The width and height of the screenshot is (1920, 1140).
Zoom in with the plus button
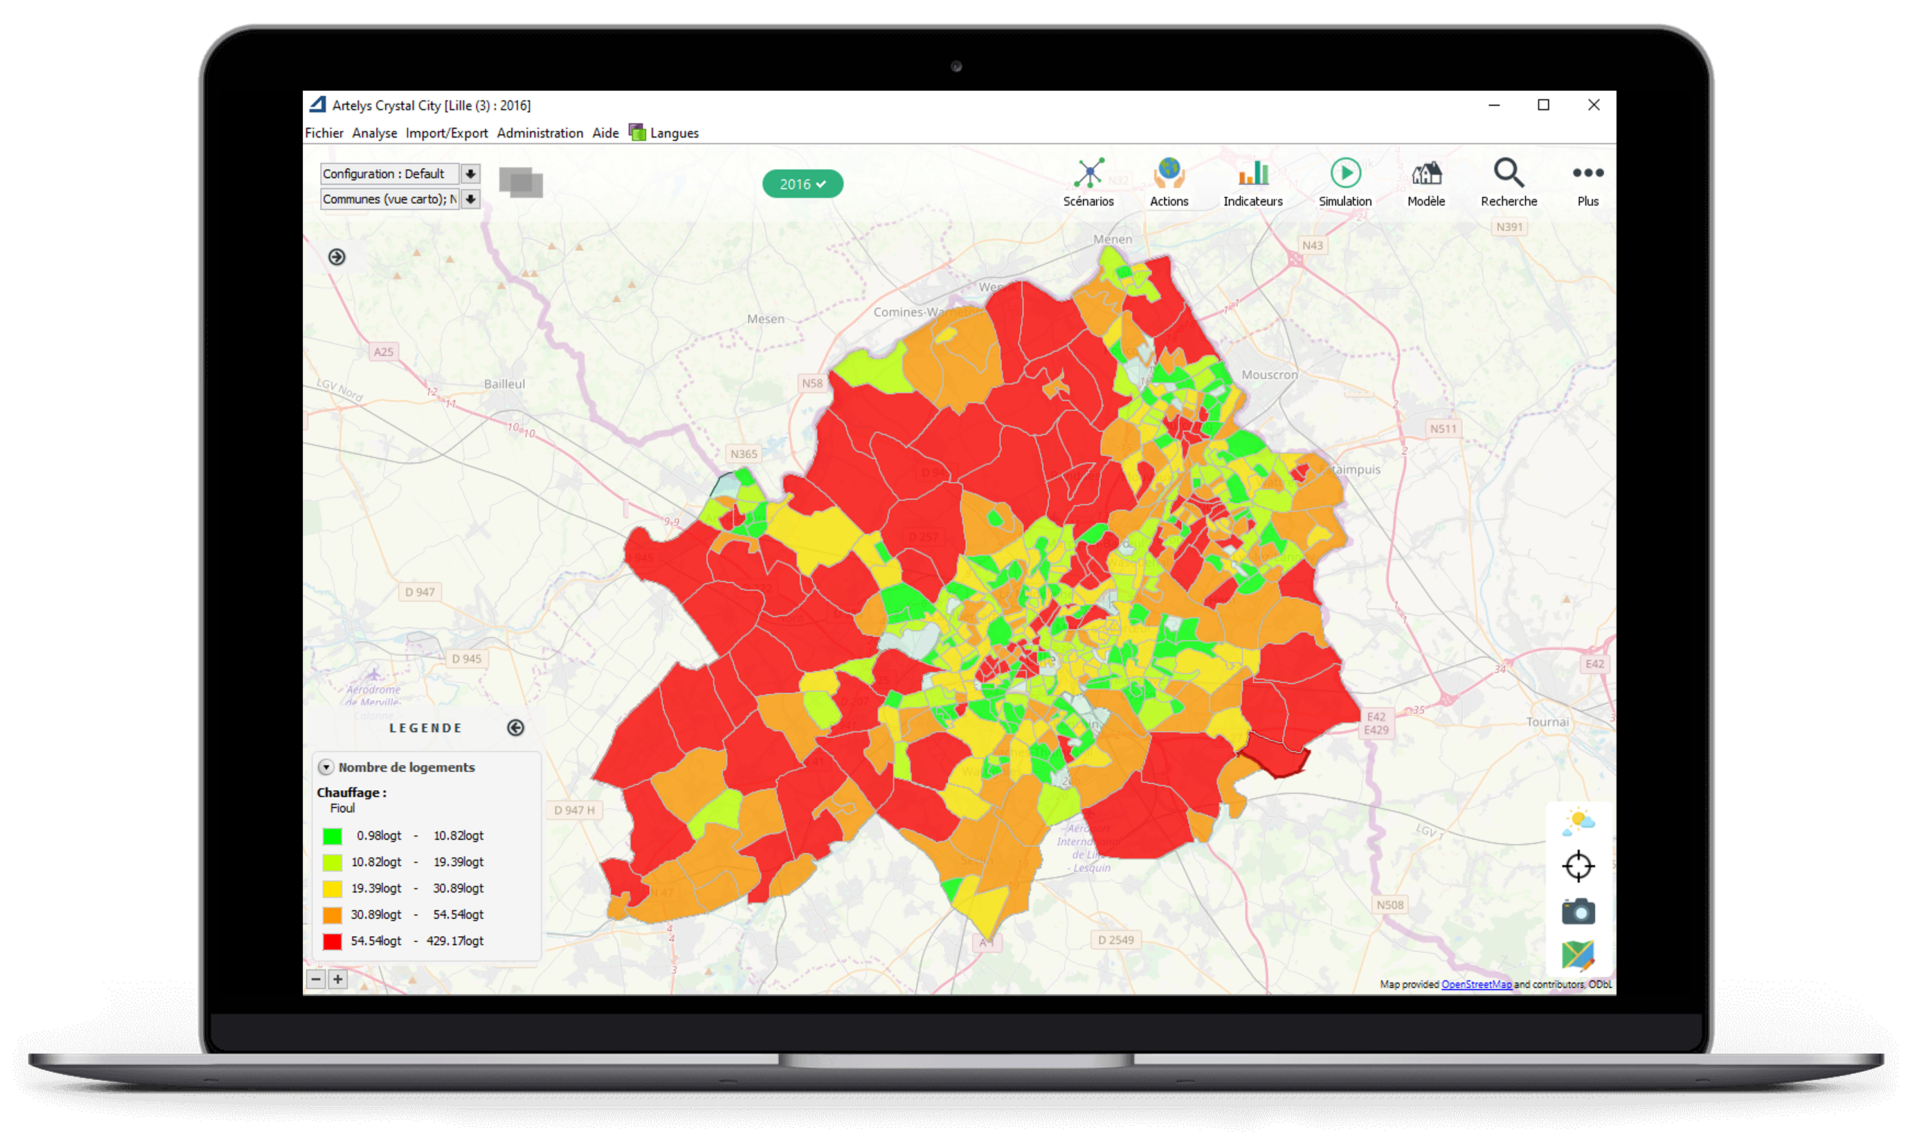click(x=338, y=979)
